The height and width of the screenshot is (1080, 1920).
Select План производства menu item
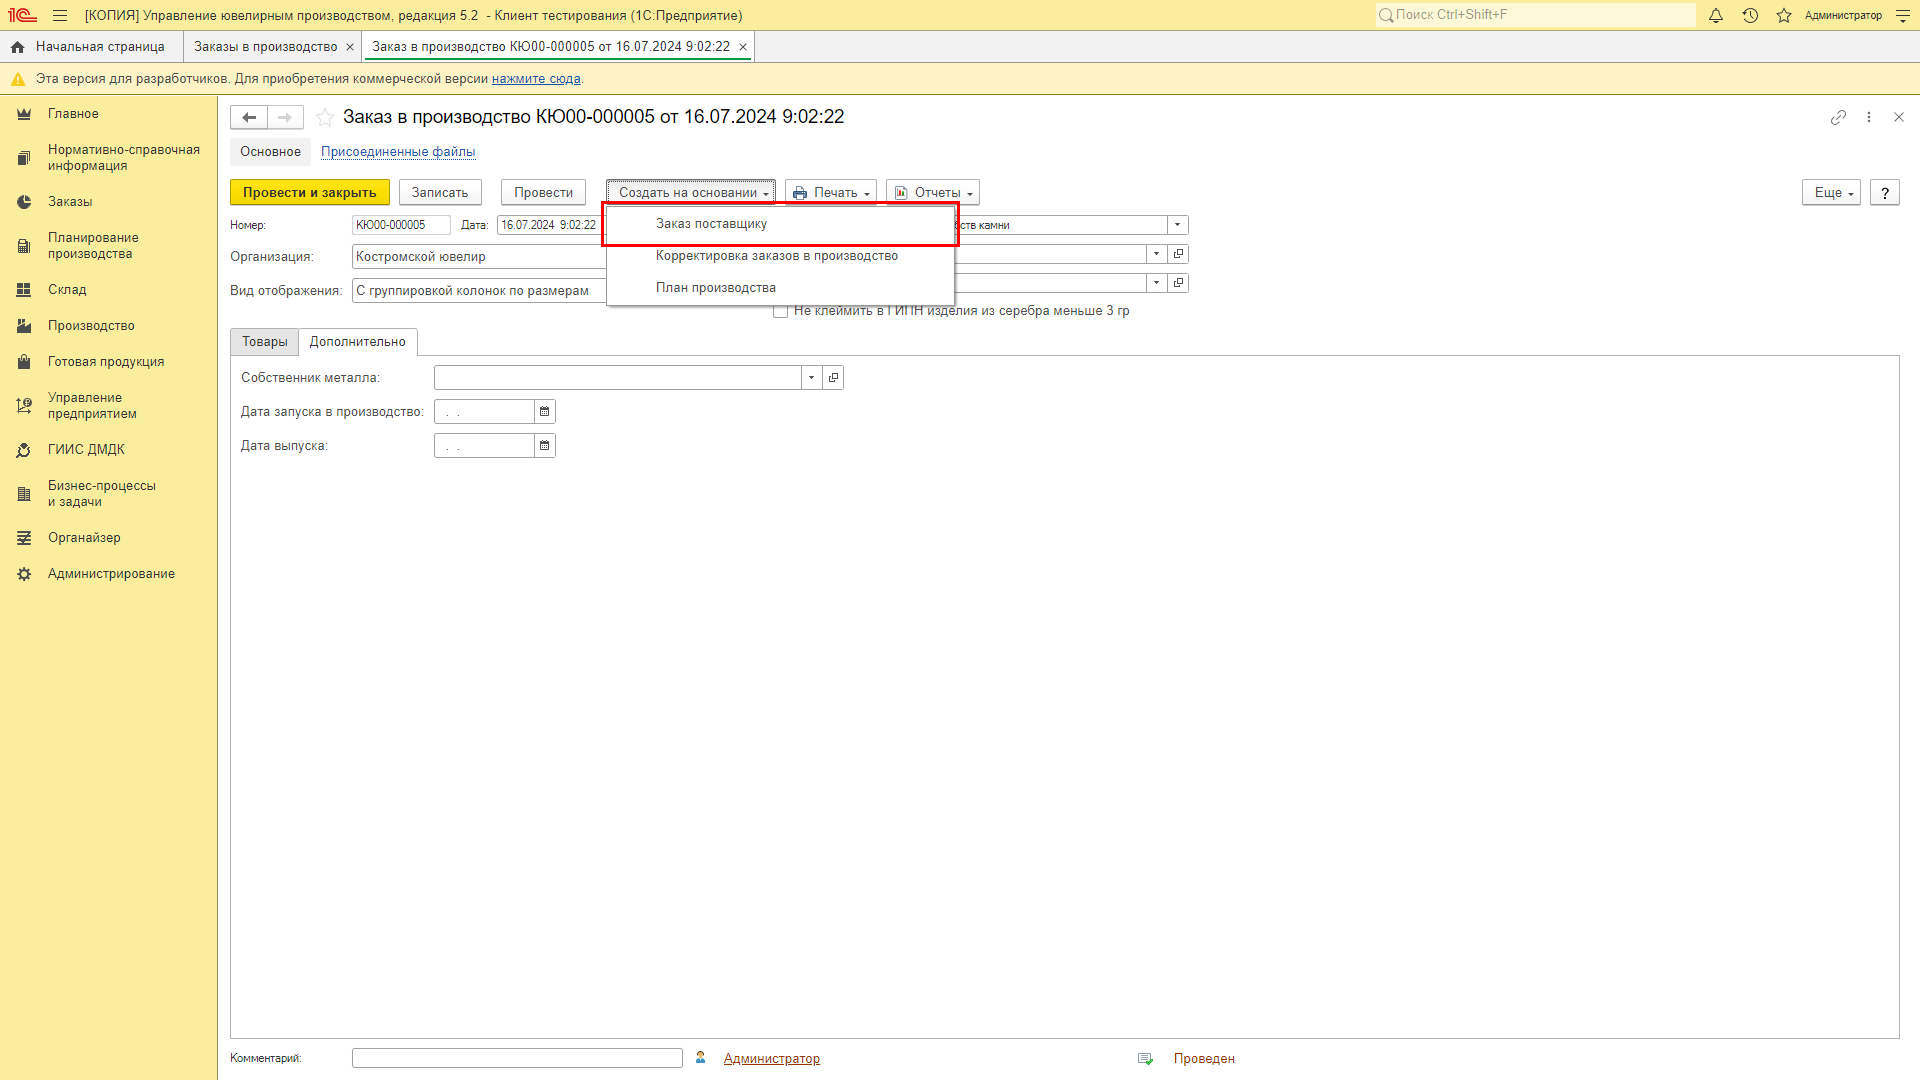780,288
